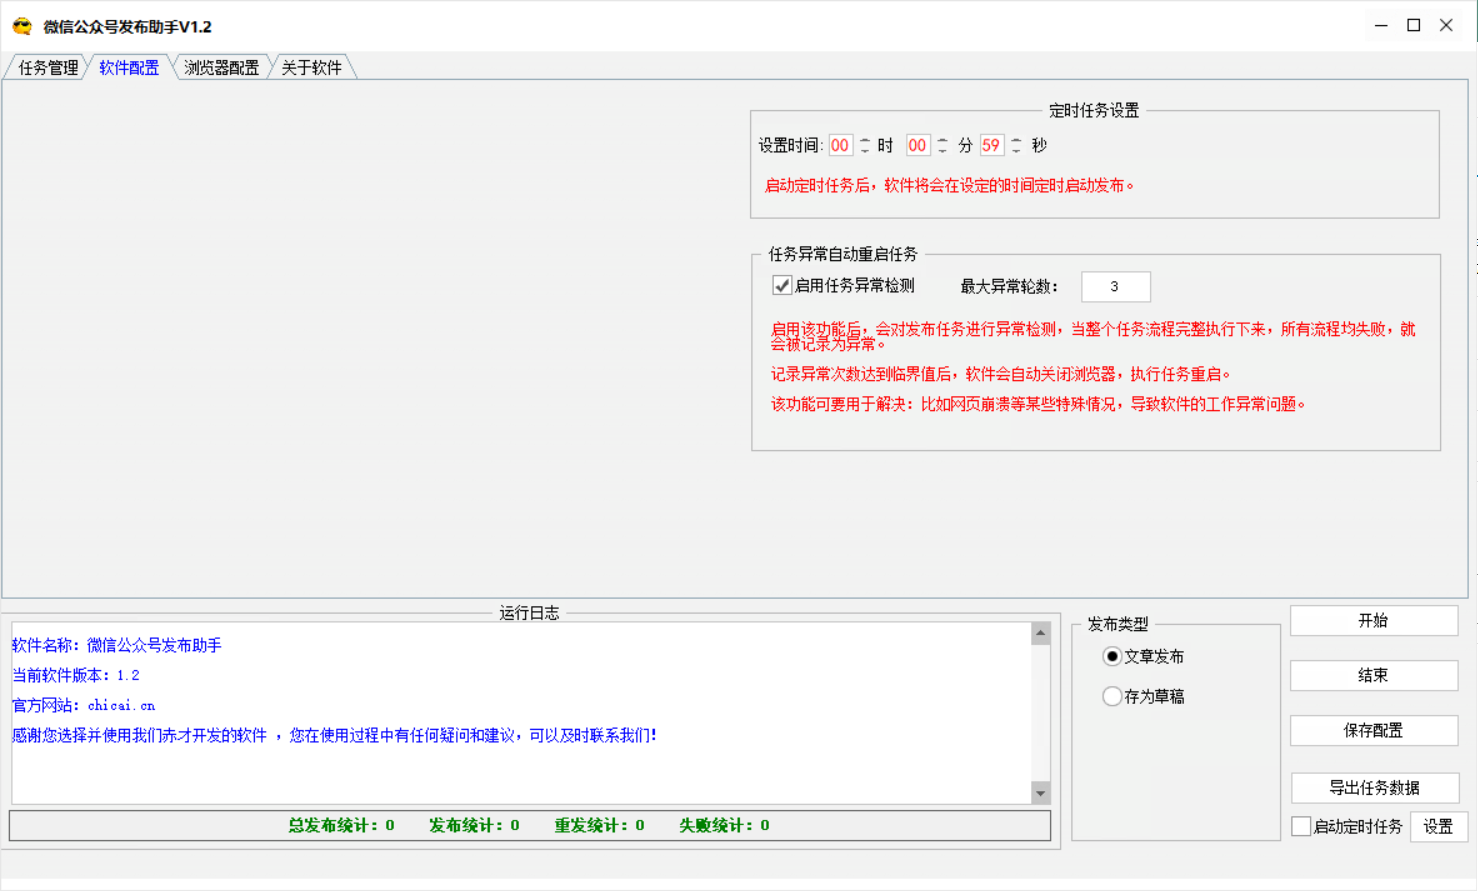Click the 导出任务数据 button
Screen dimensions: 1478x891
pos(1375,788)
